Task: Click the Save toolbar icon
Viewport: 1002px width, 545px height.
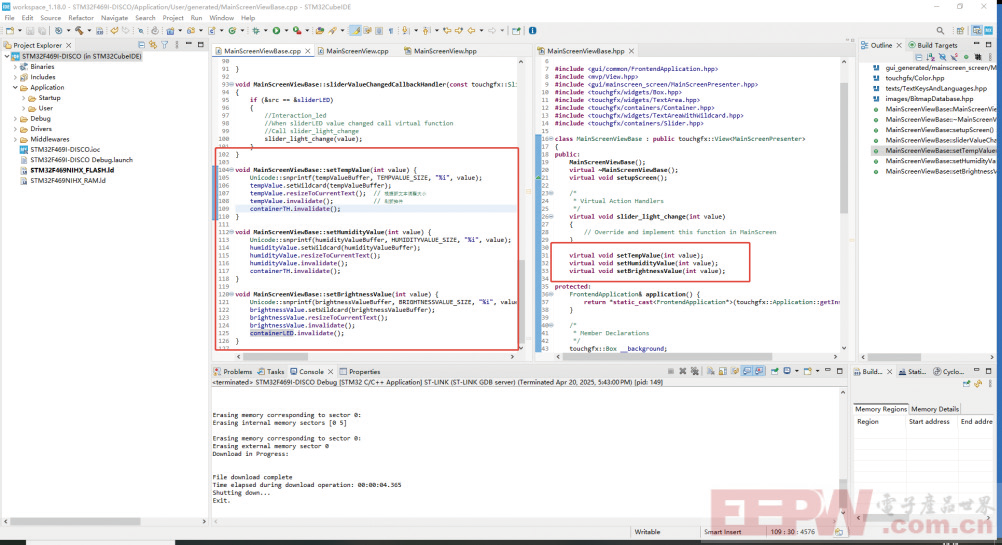Action: click(30, 30)
